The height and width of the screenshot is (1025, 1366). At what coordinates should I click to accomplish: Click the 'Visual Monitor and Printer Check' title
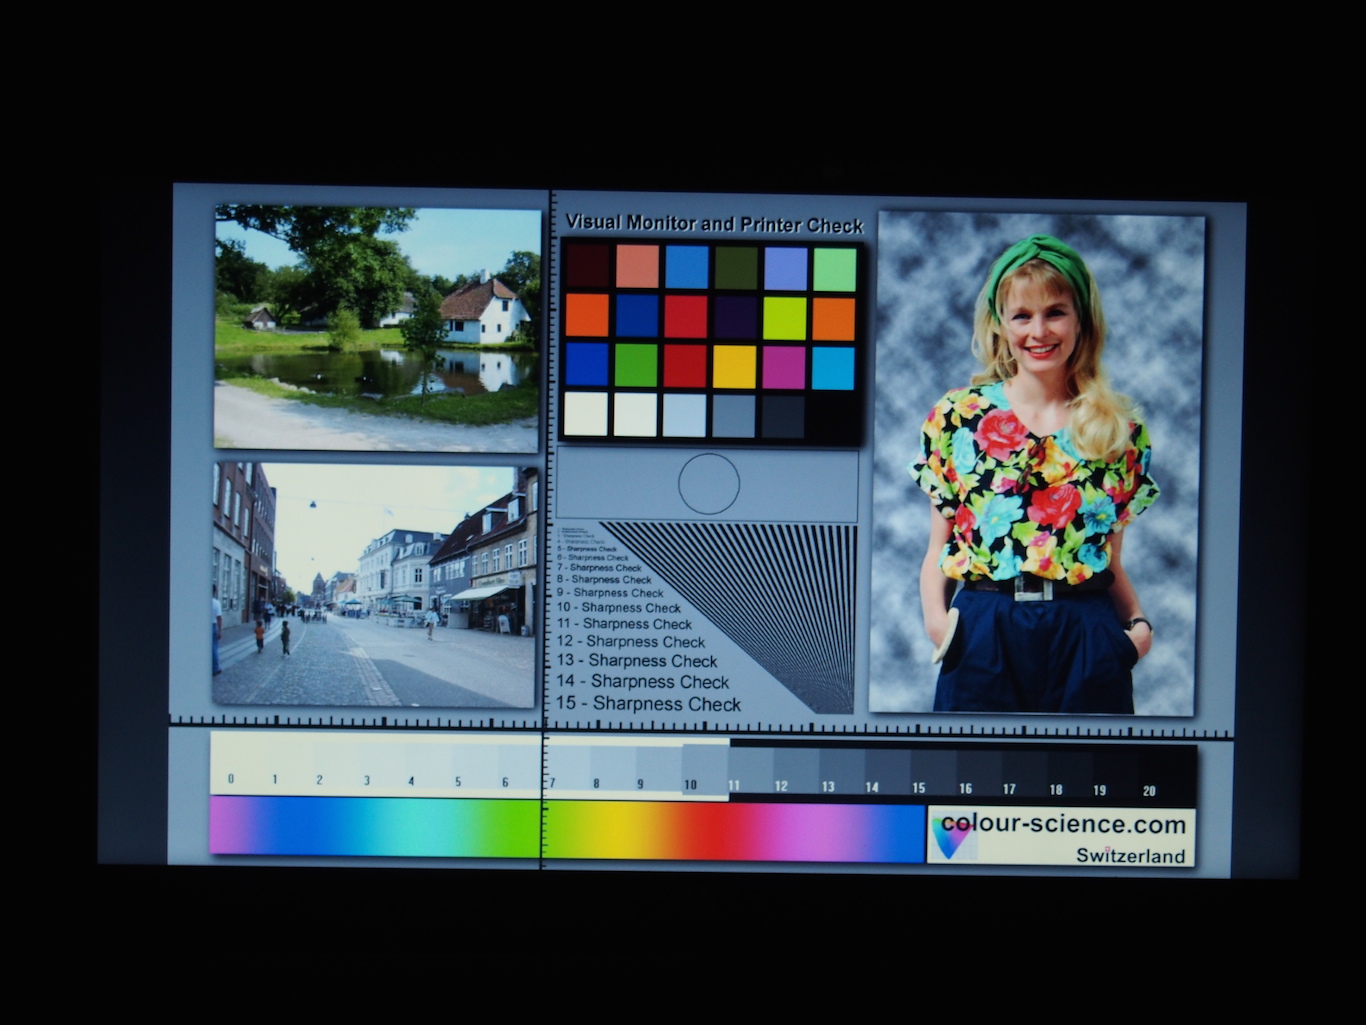tap(713, 224)
